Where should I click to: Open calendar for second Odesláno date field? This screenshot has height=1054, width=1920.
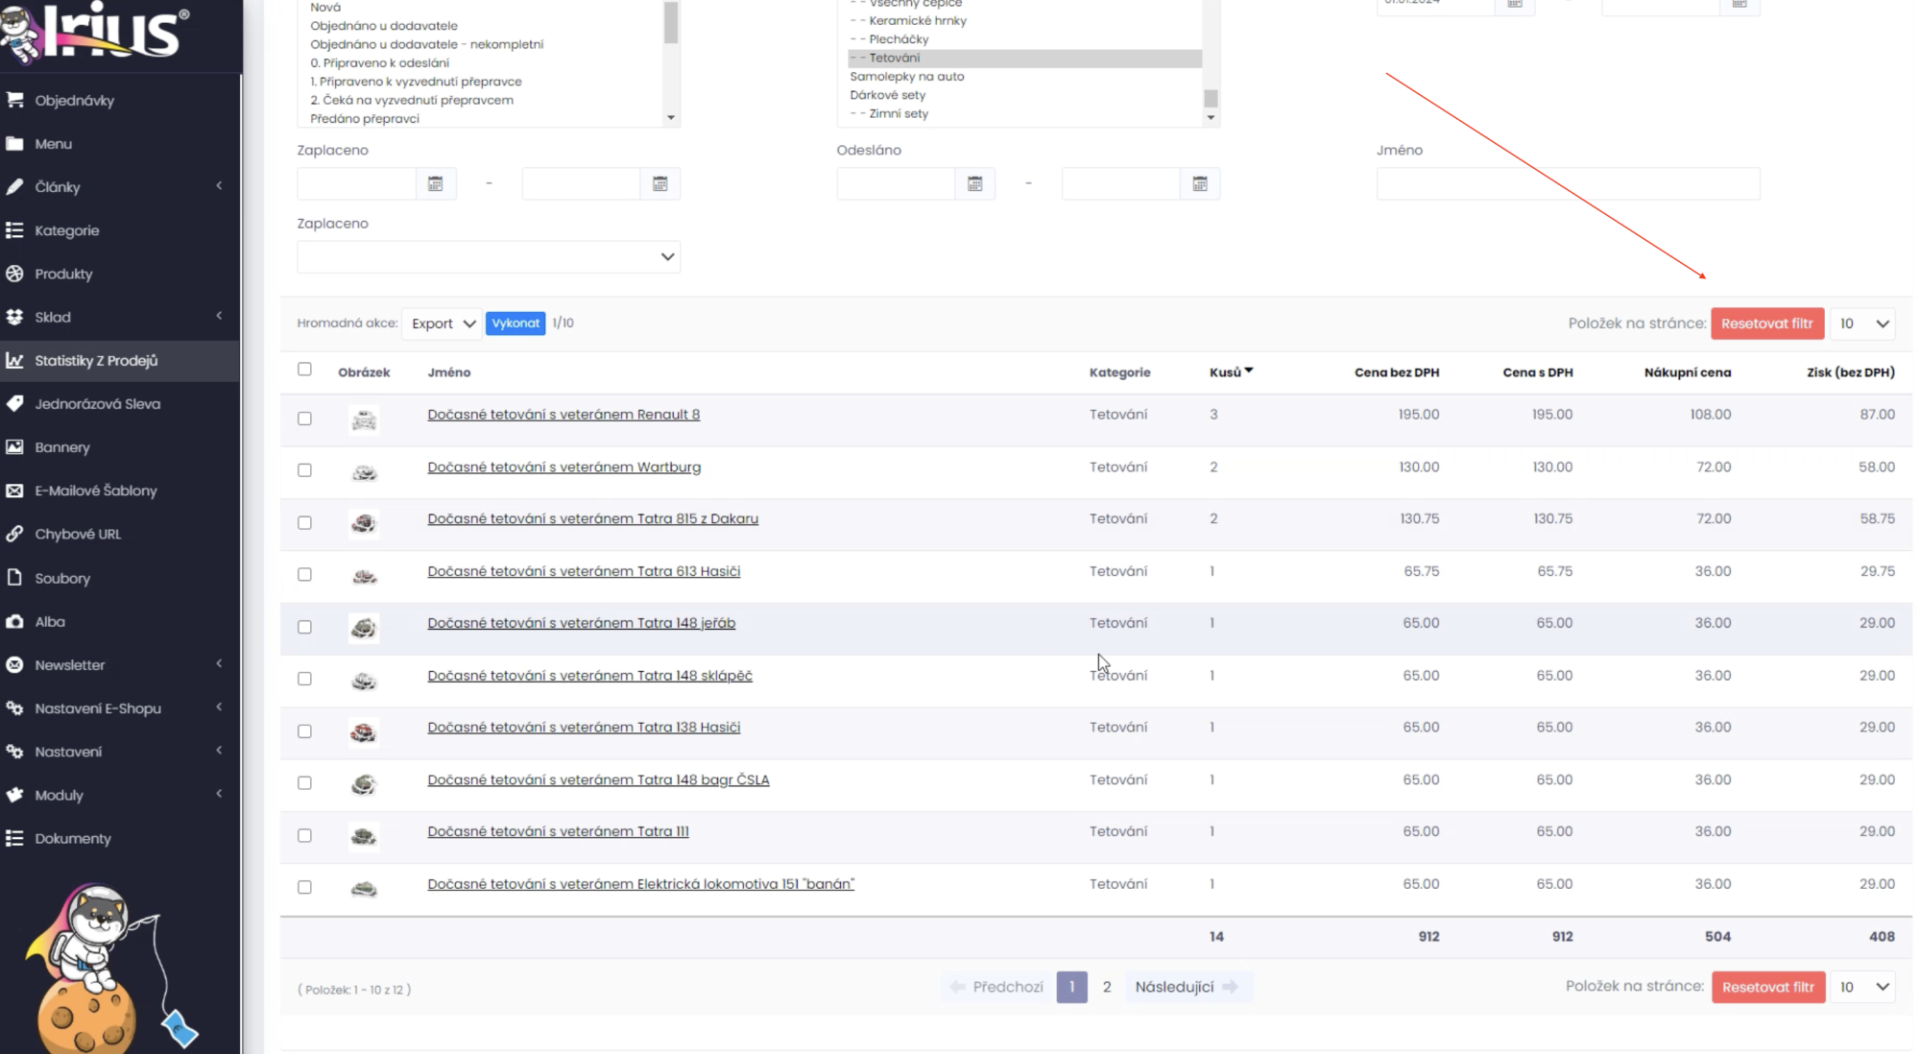pyautogui.click(x=1200, y=184)
